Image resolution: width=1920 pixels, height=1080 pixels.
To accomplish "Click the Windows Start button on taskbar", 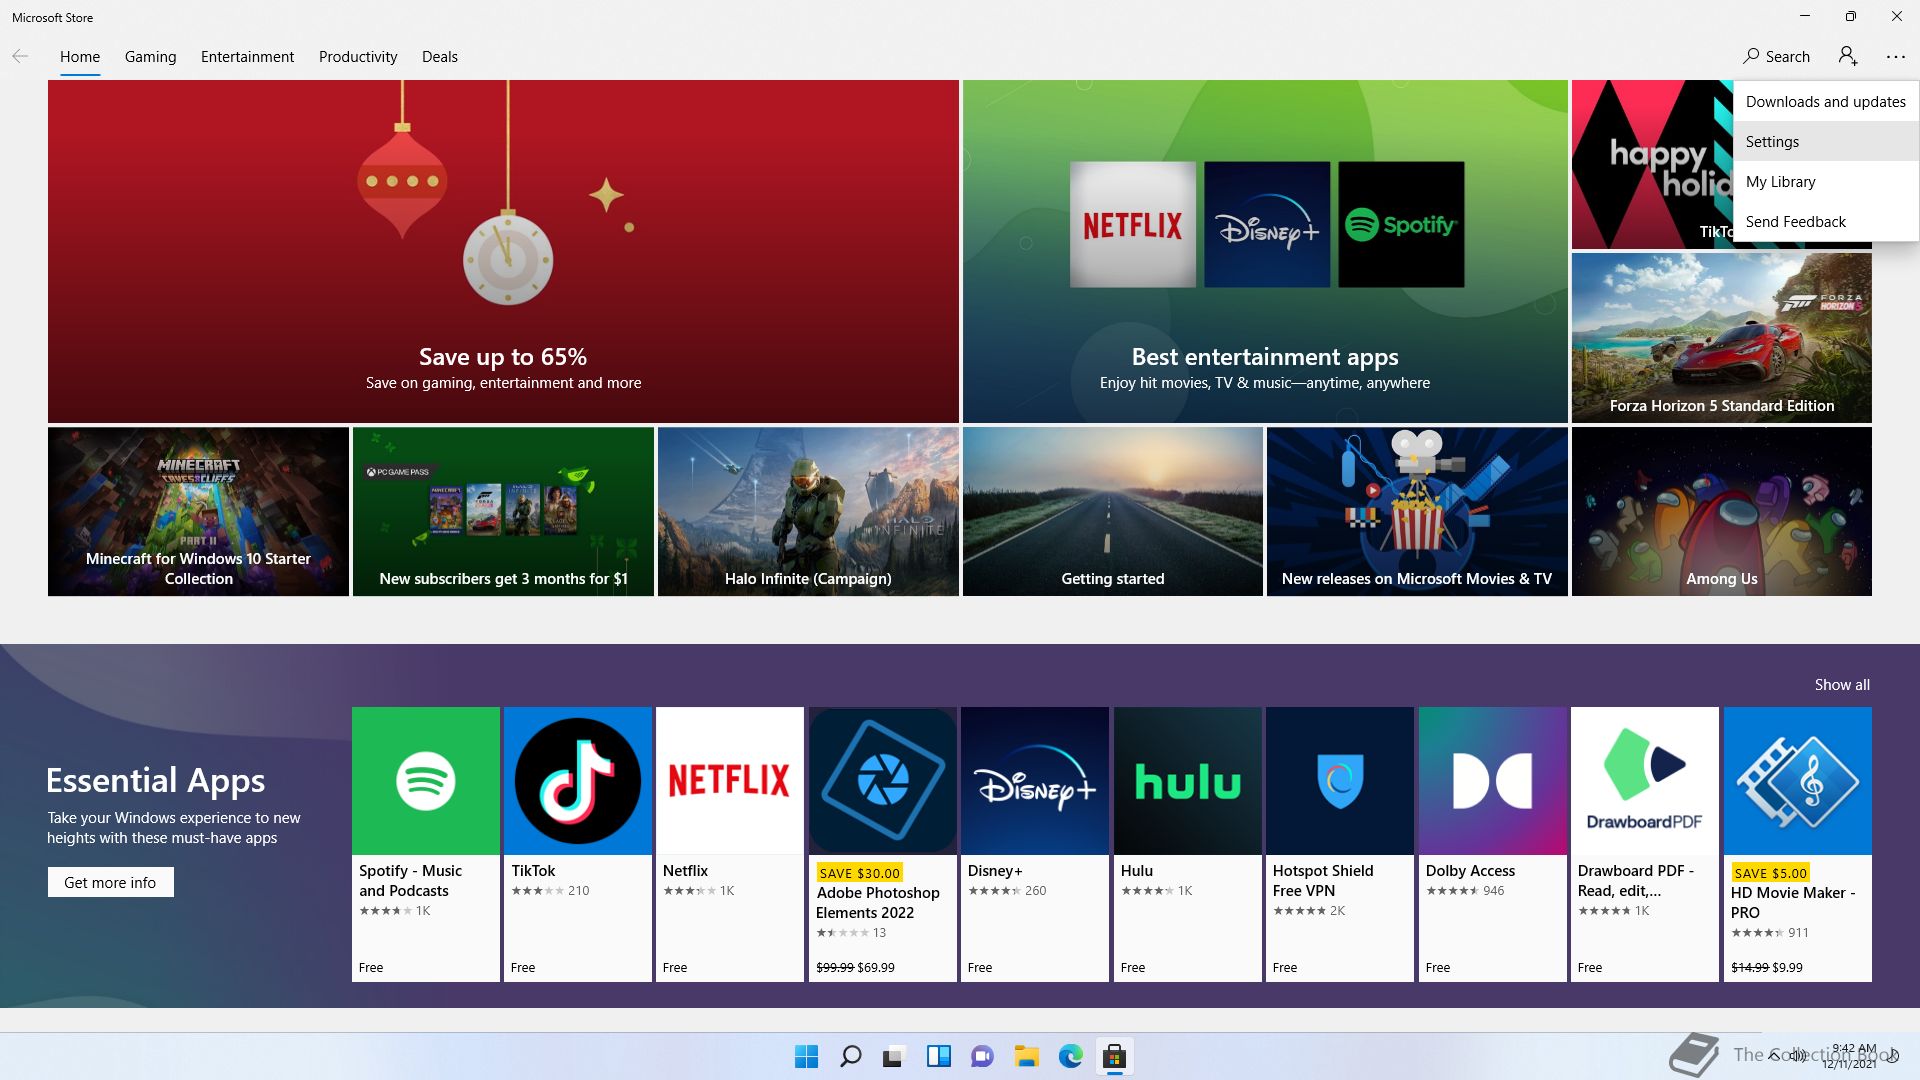I will (x=806, y=1056).
